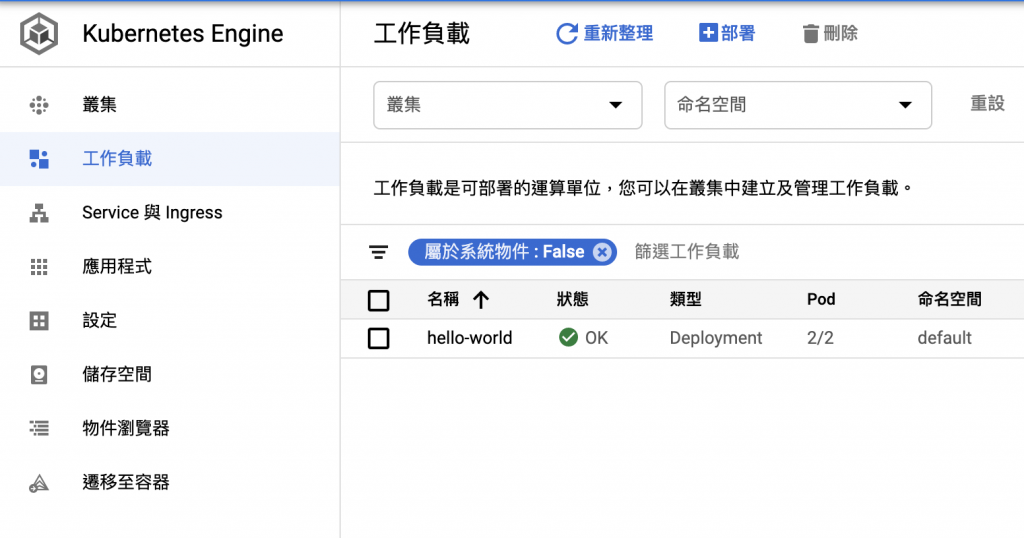This screenshot has width=1024, height=538.
Task: Click the 2/2 Pod count cell
Action: [820, 338]
